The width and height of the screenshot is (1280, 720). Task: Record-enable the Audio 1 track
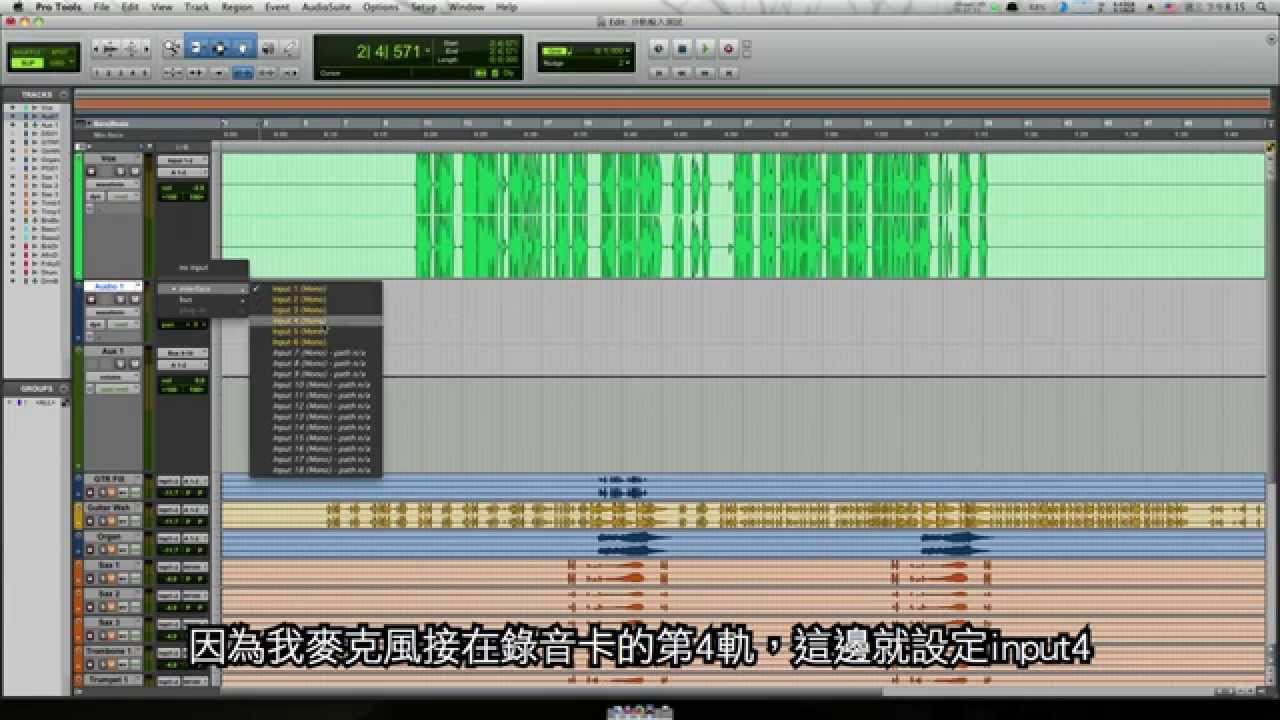91,299
